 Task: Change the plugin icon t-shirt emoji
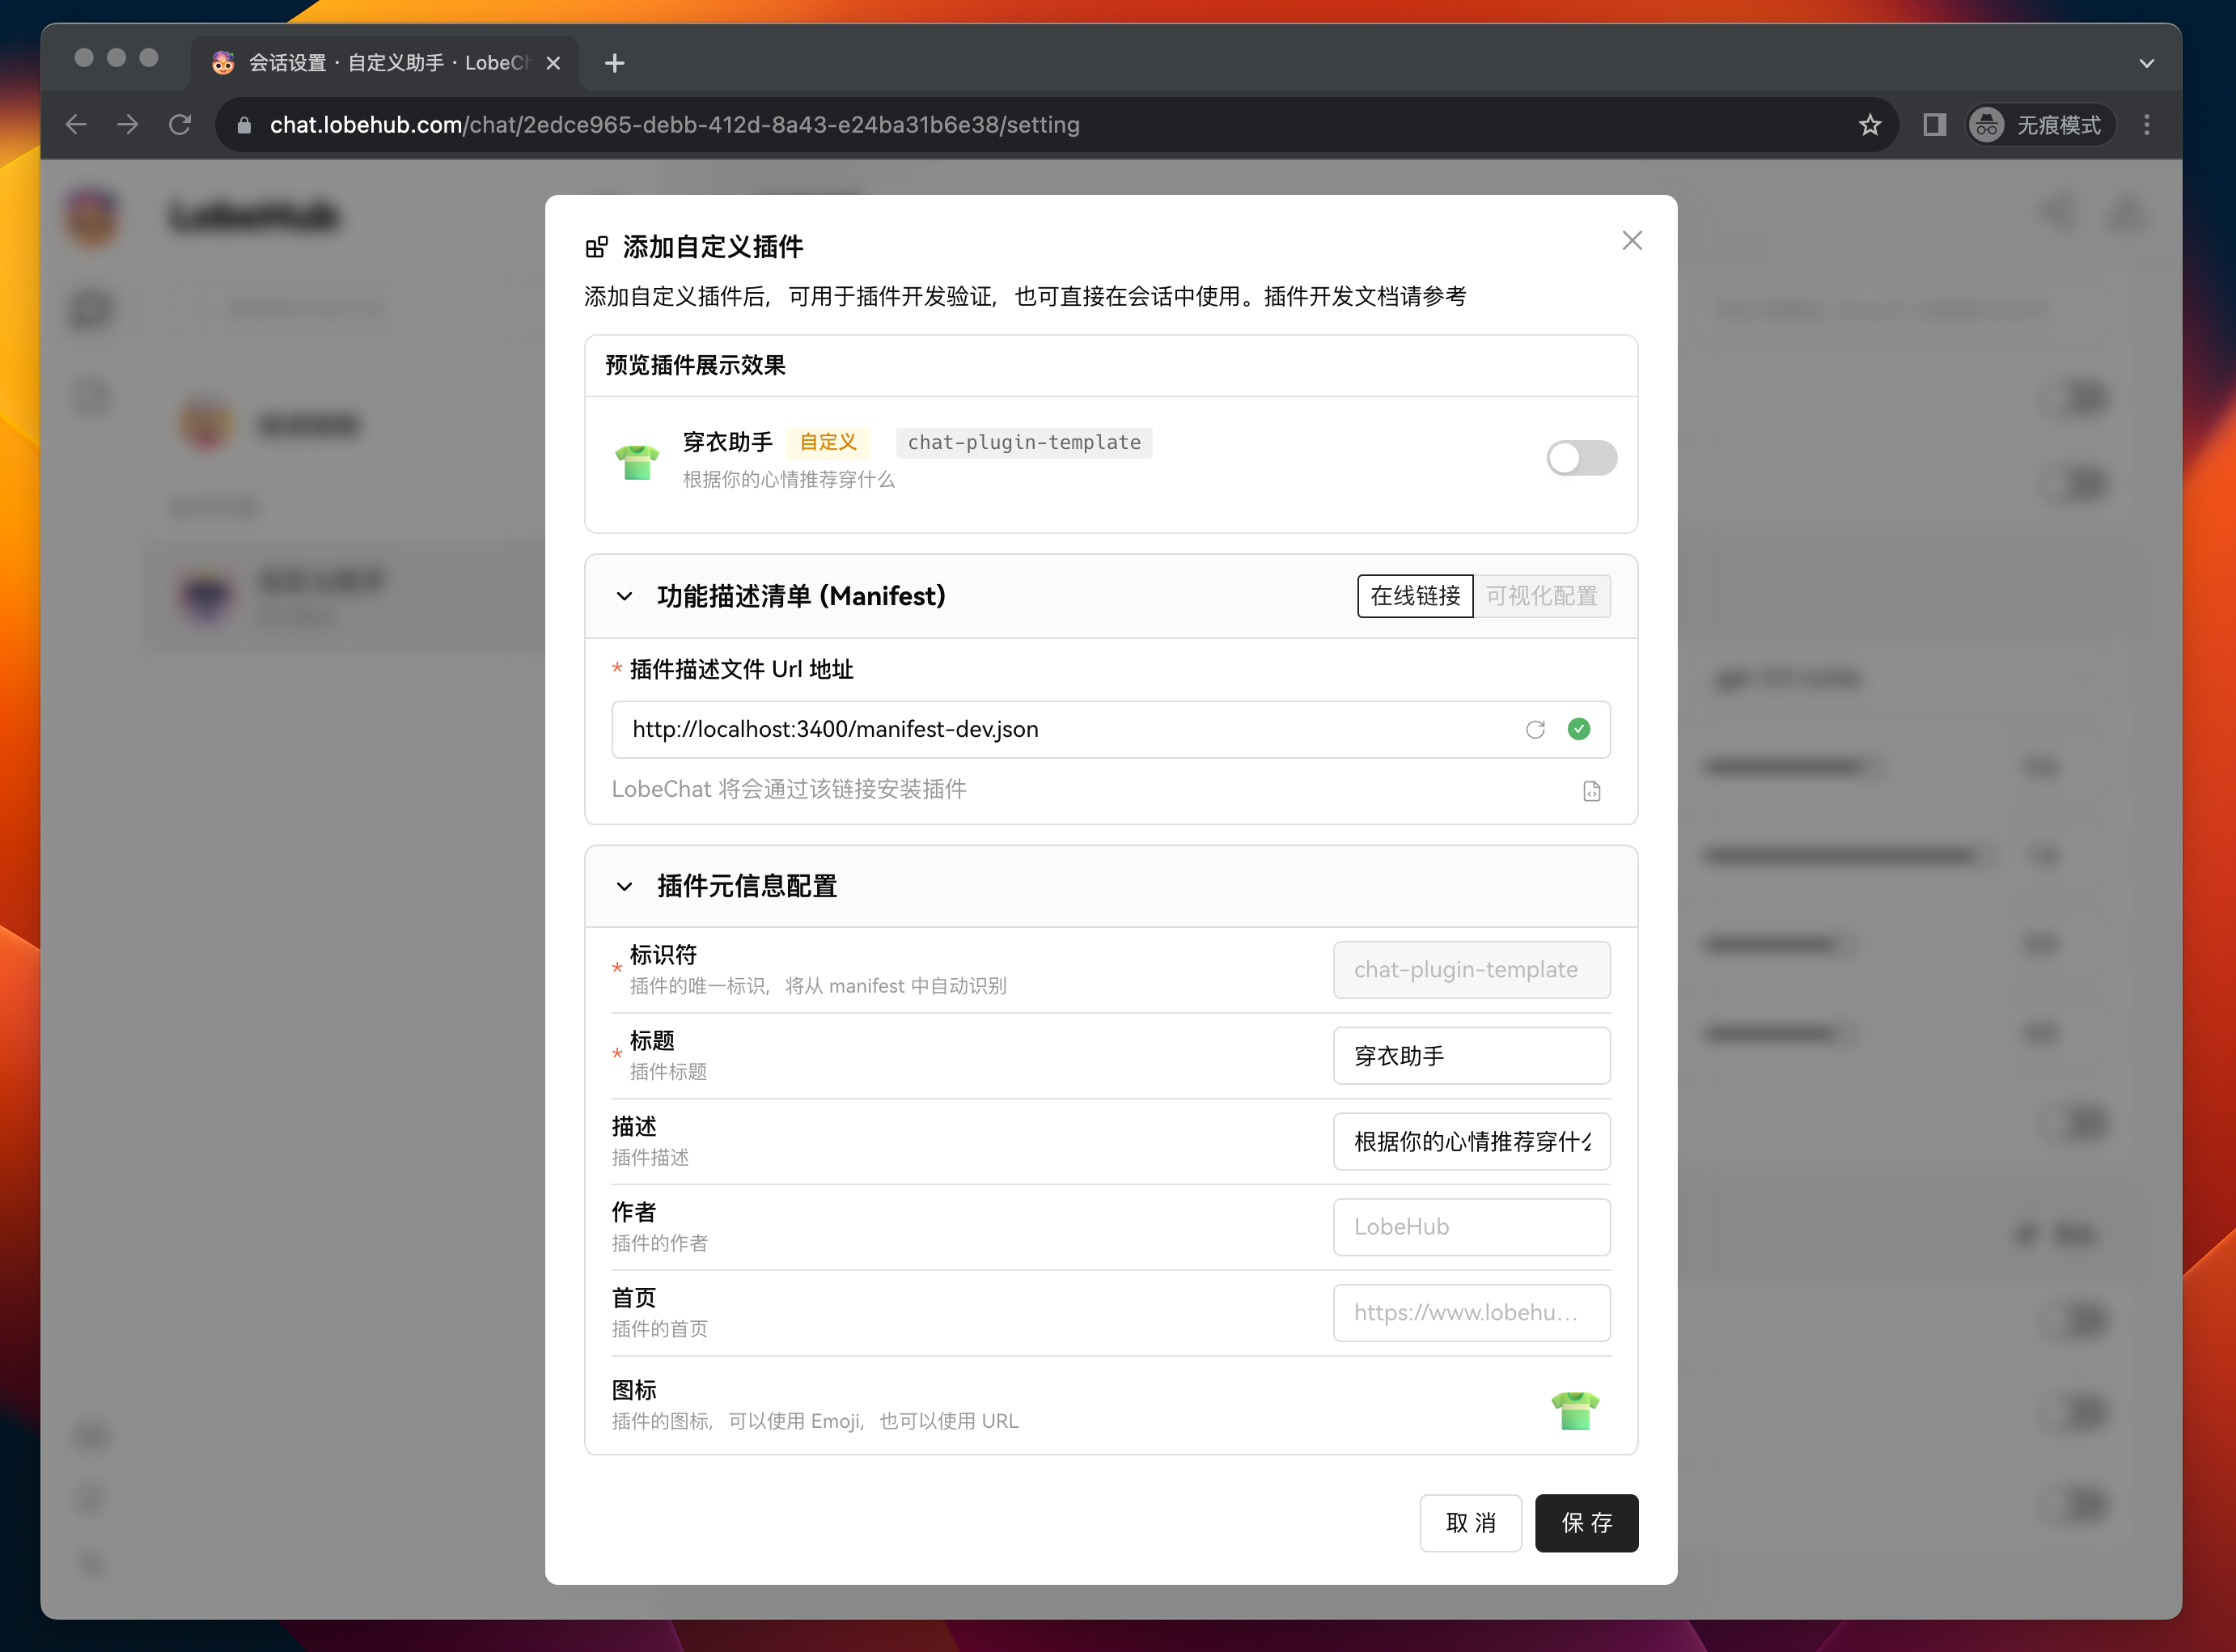1575,1410
